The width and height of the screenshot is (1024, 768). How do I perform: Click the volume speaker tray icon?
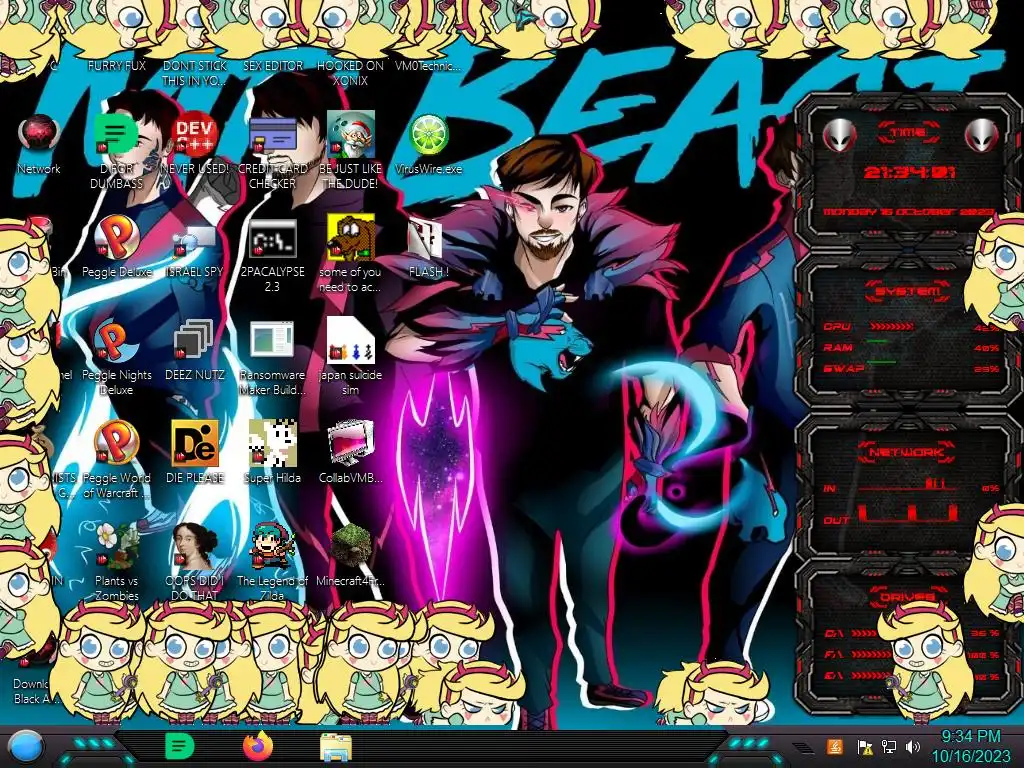(913, 746)
